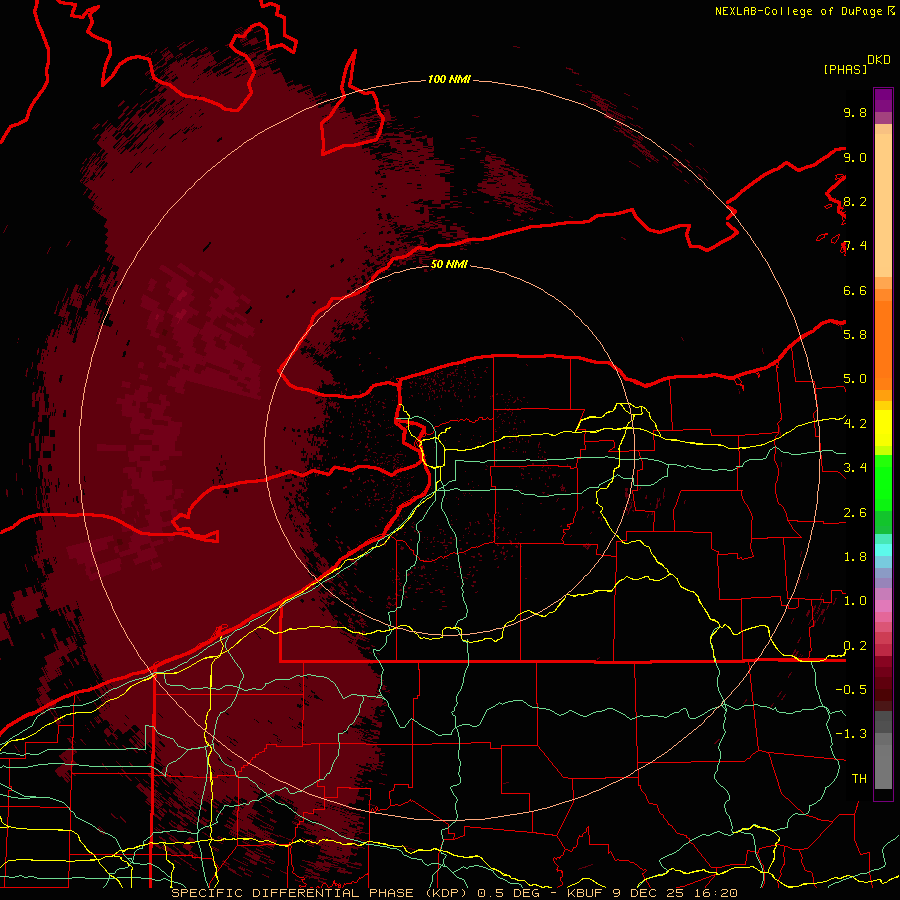Click the 1.0 value on color scale

855,600
